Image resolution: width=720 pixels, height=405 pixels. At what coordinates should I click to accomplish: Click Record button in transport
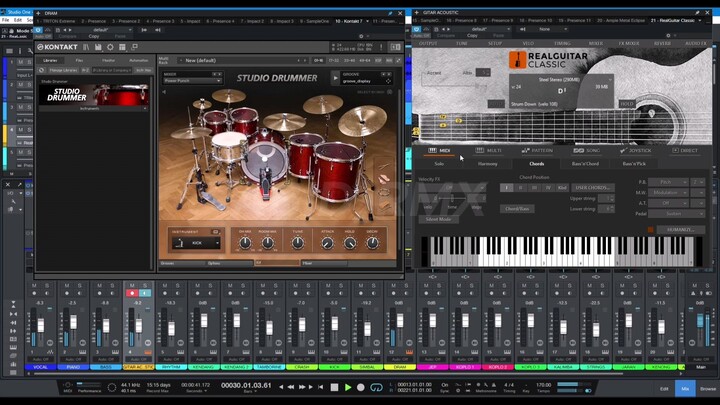361,388
